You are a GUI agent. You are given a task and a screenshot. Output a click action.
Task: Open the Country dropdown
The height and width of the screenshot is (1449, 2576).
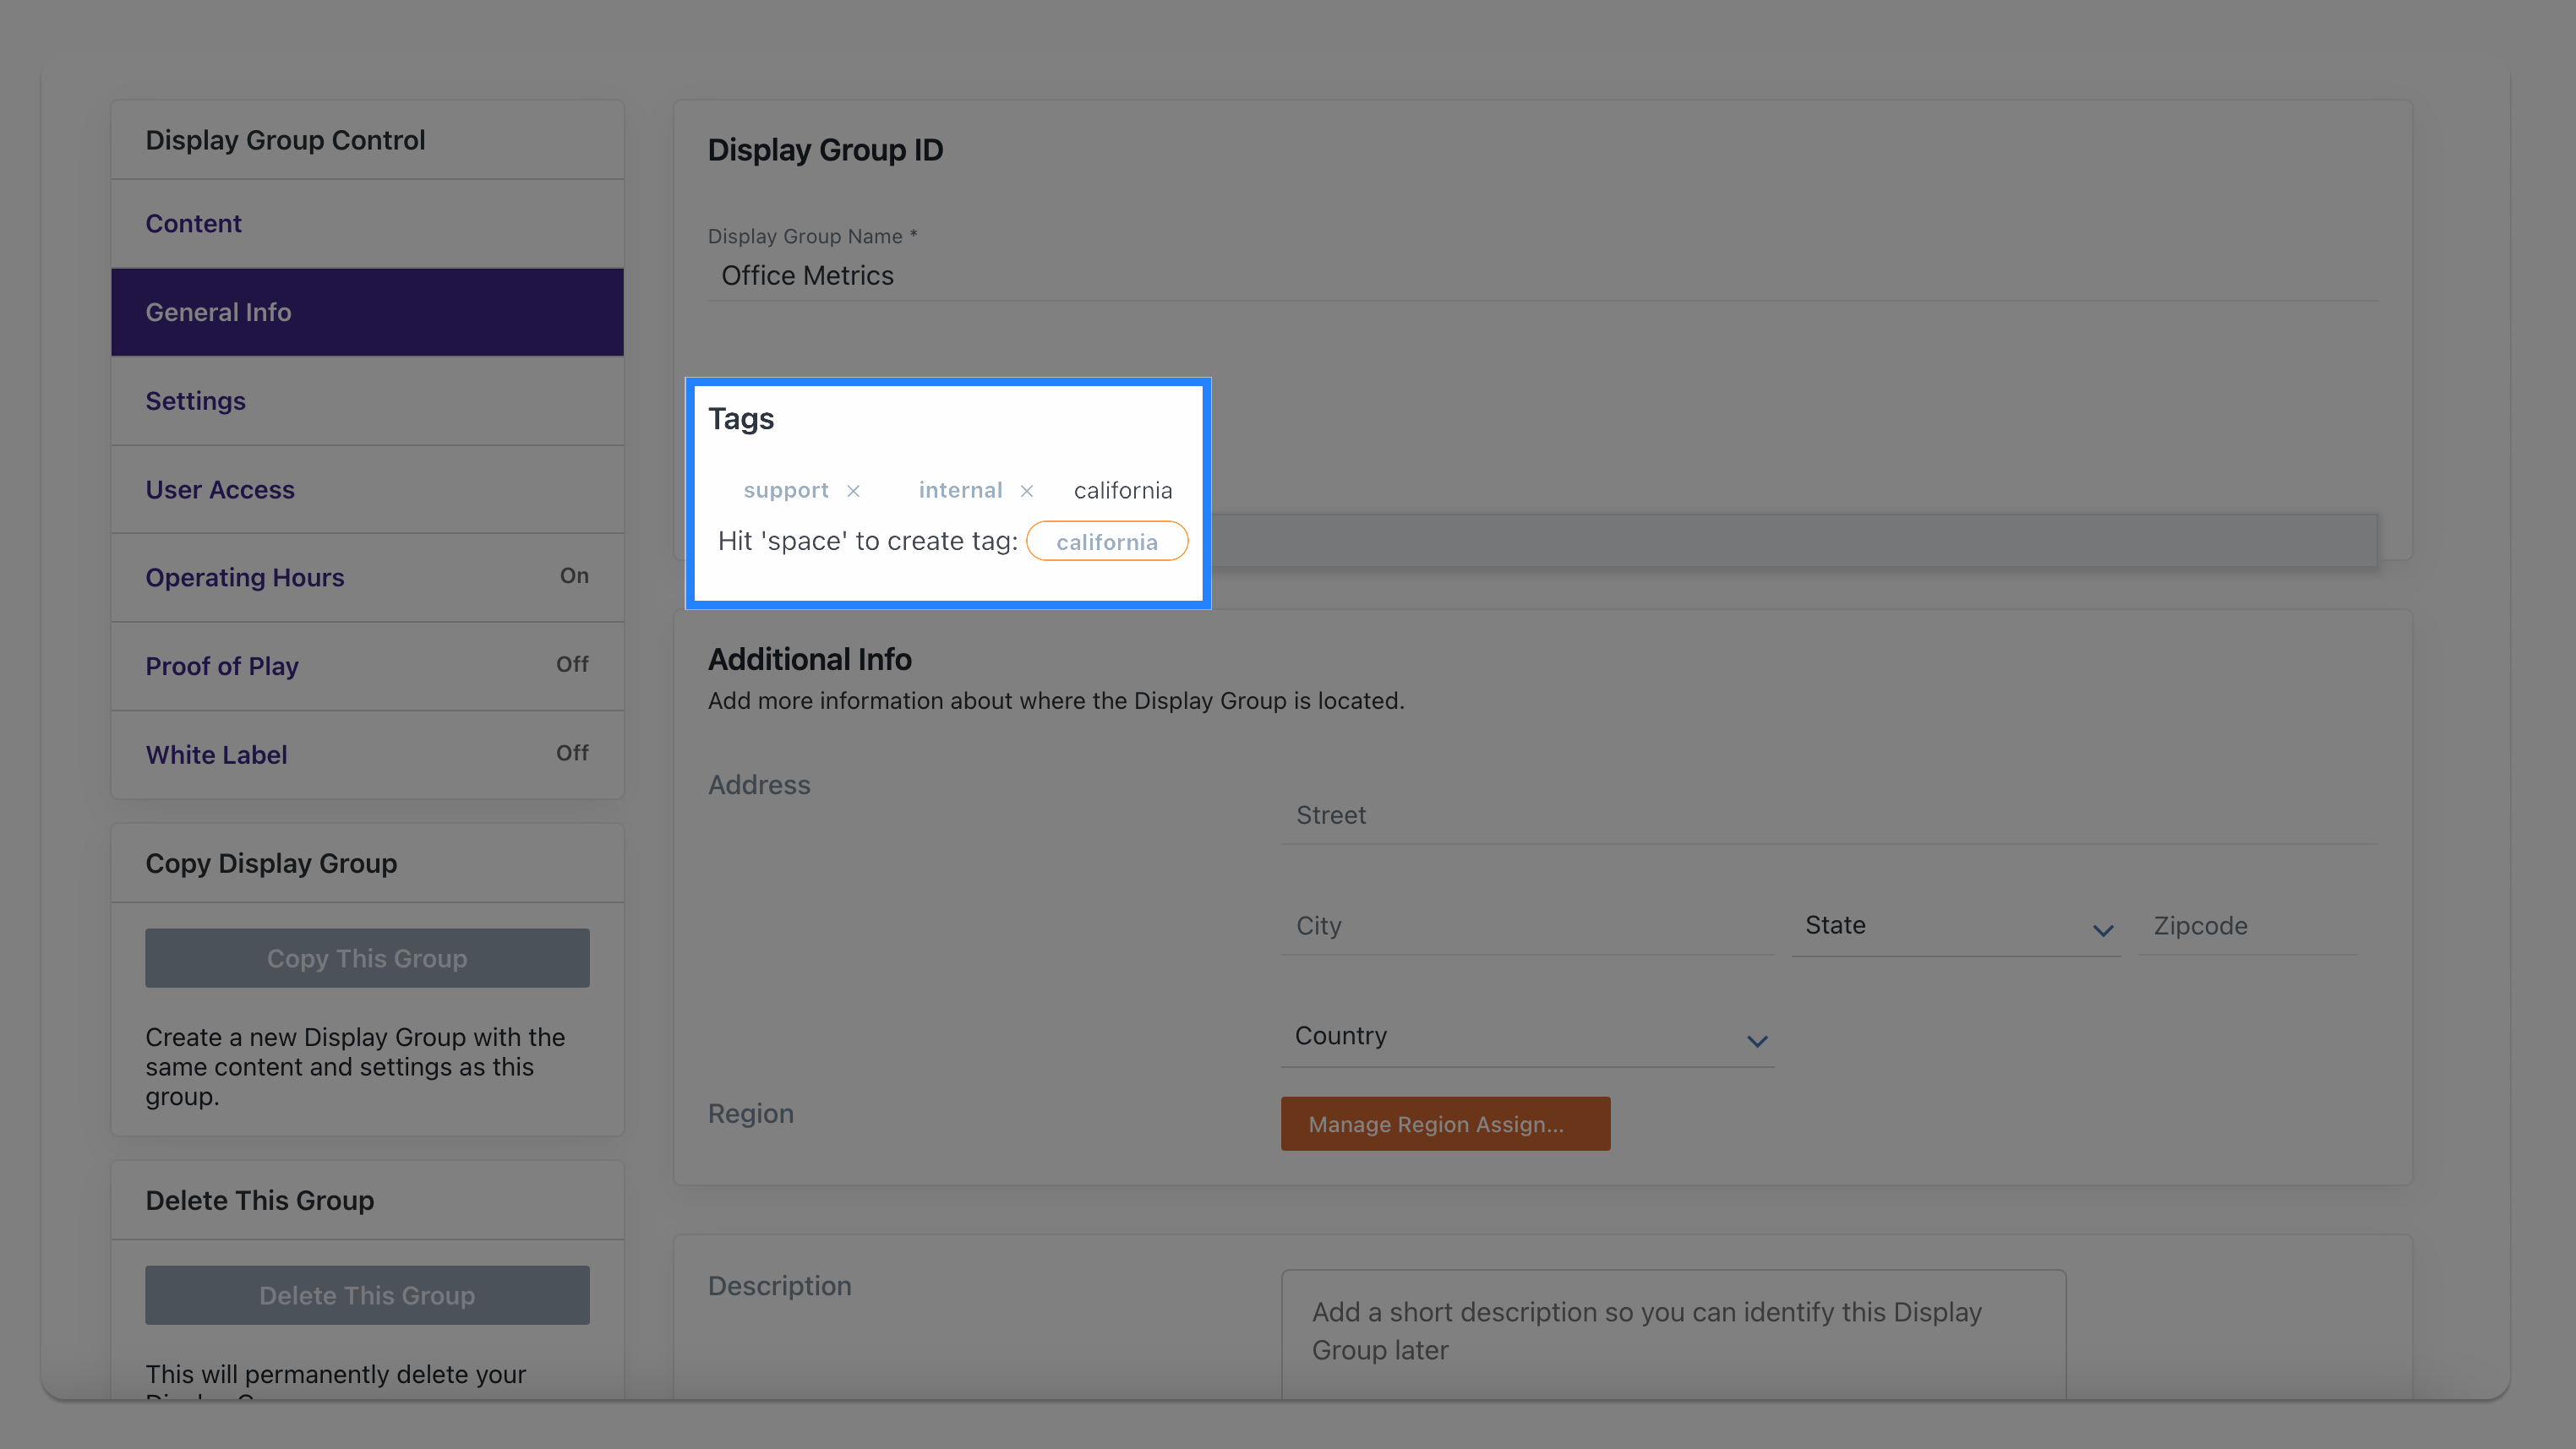click(1527, 1037)
